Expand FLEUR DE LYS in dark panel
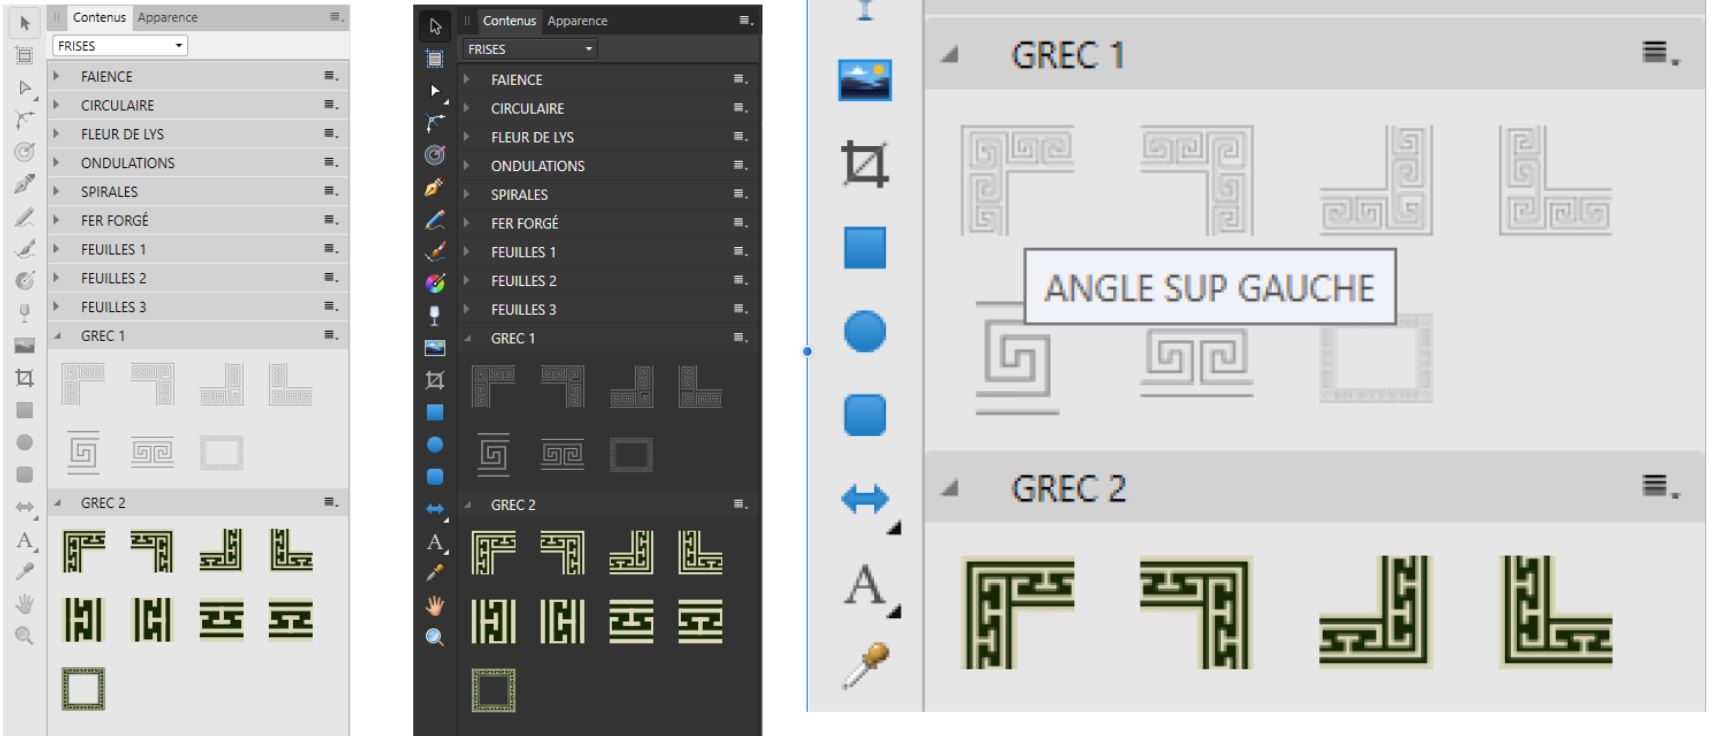The width and height of the screenshot is (1712, 736). [467, 137]
